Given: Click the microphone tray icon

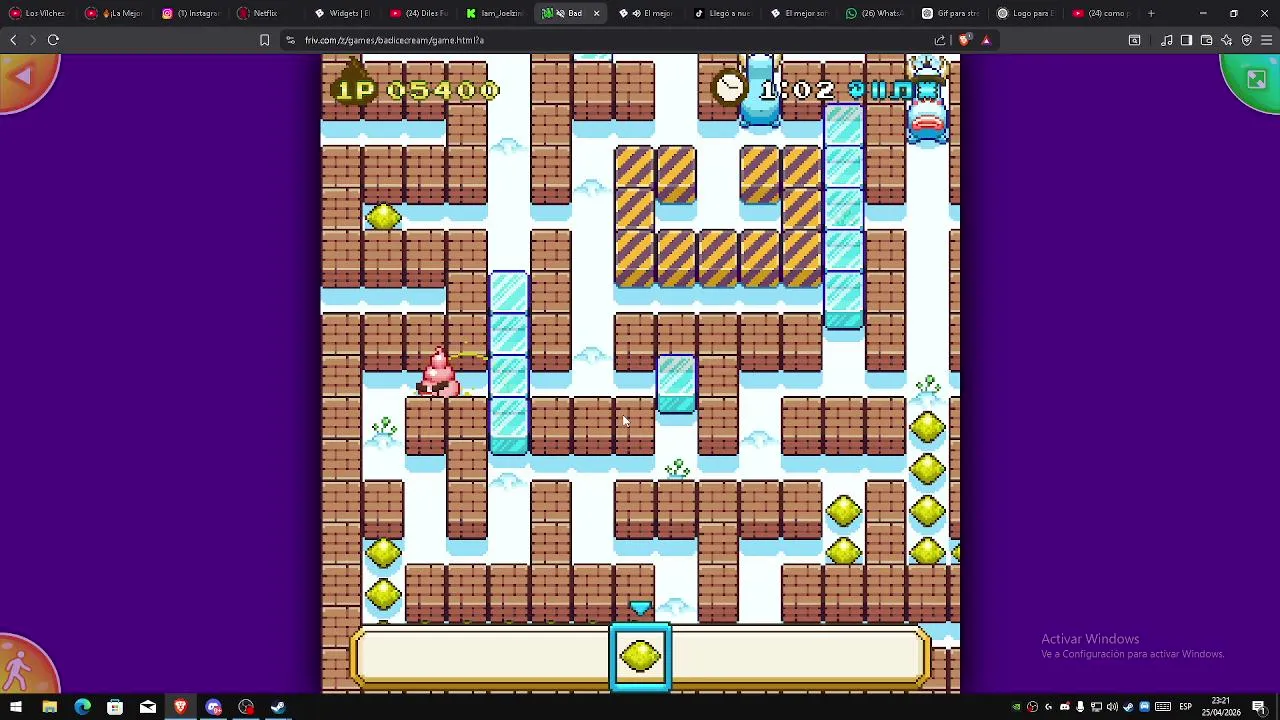Looking at the screenshot, I should (1080, 707).
